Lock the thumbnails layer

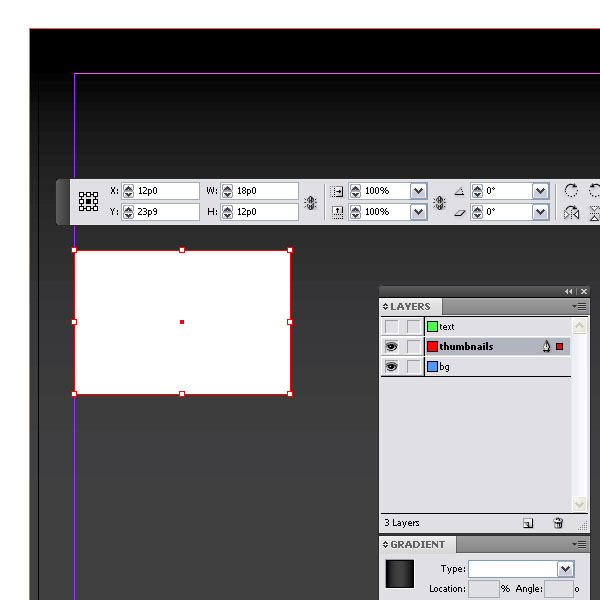click(413, 347)
